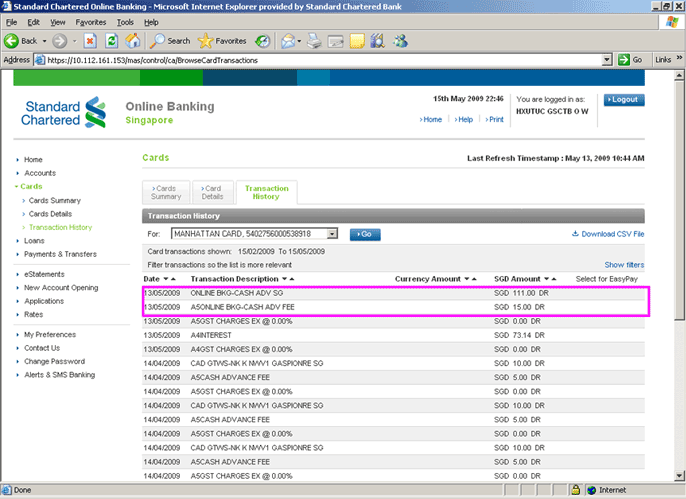Open the Mail button dropdown arrow
Viewport: 686px width, 499px height.
click(x=299, y=41)
